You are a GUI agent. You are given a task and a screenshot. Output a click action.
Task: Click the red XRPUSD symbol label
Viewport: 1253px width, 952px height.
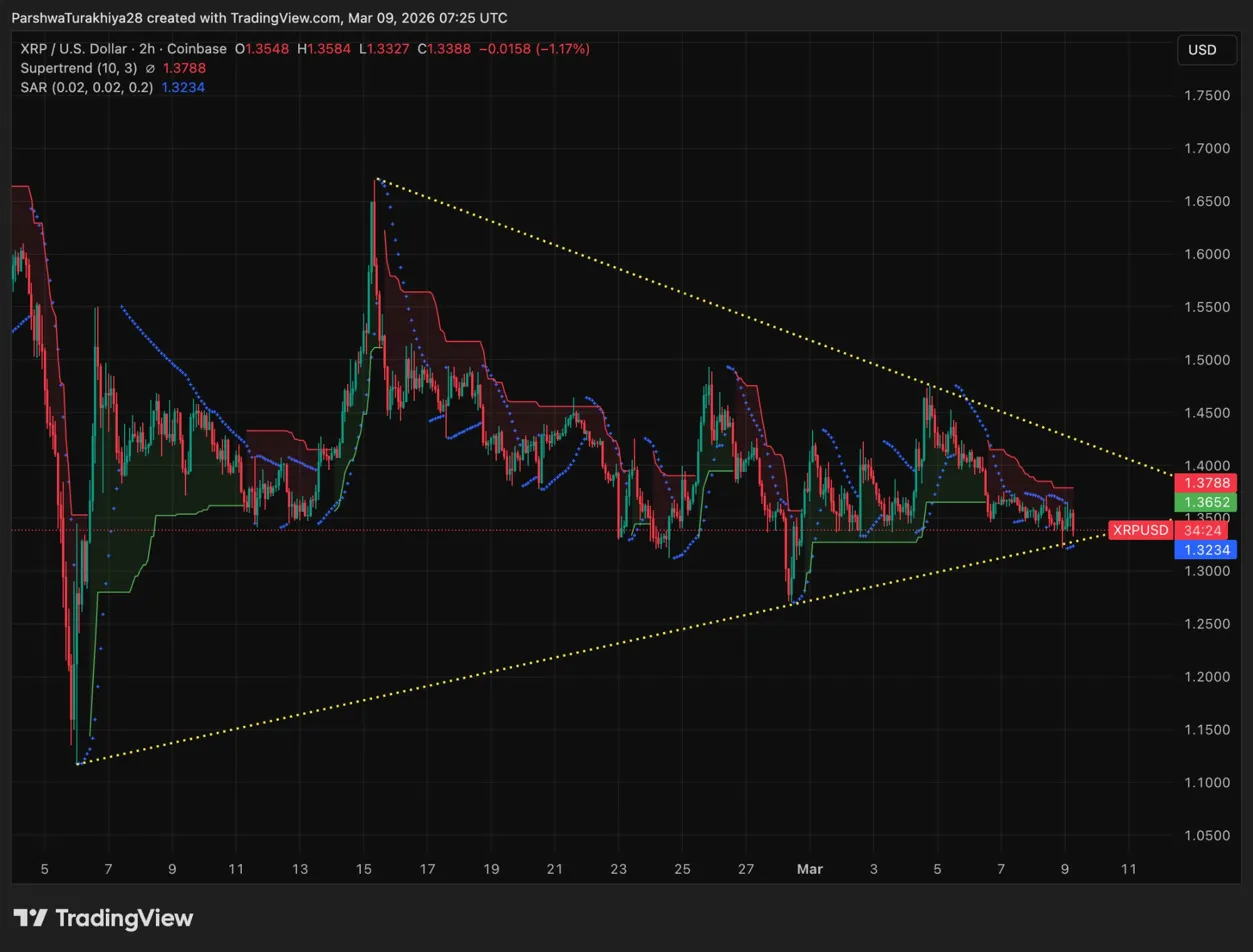point(1140,529)
